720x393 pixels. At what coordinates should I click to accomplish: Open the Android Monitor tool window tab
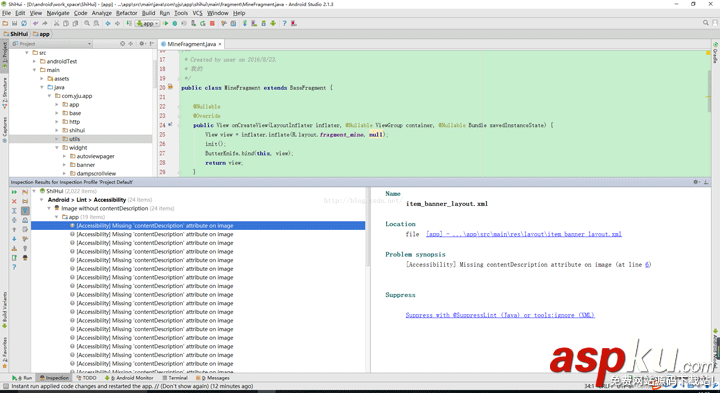tap(129, 378)
